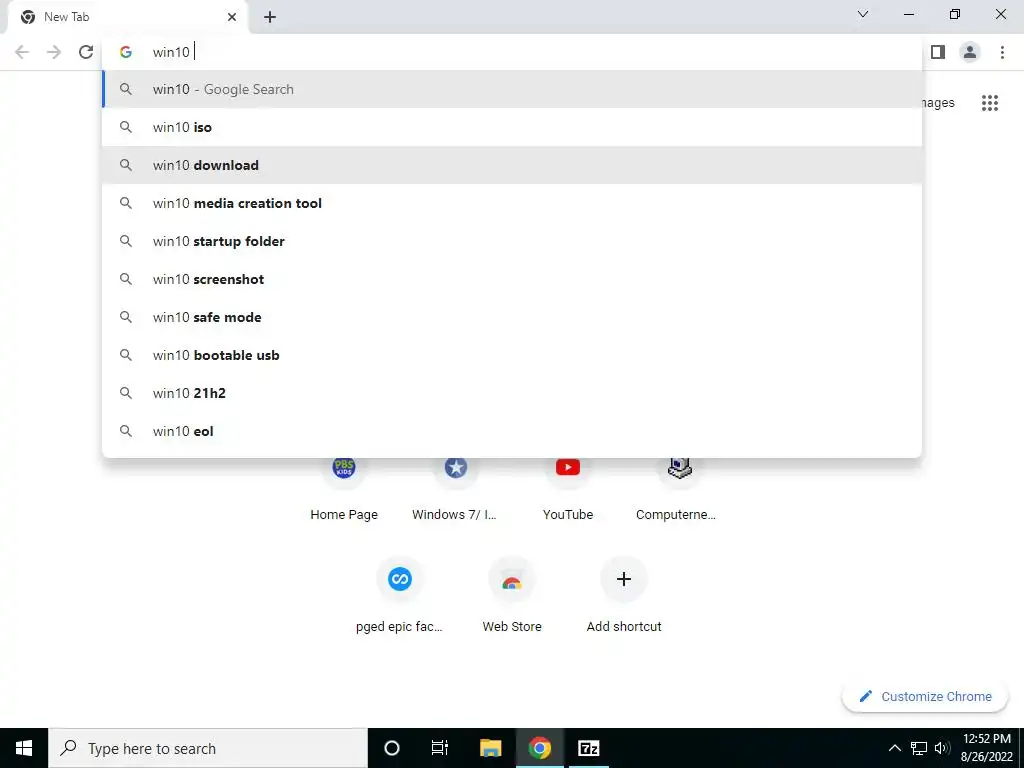1024x768 pixels.
Task: Click inside the address bar text win10
Action: 171,52
